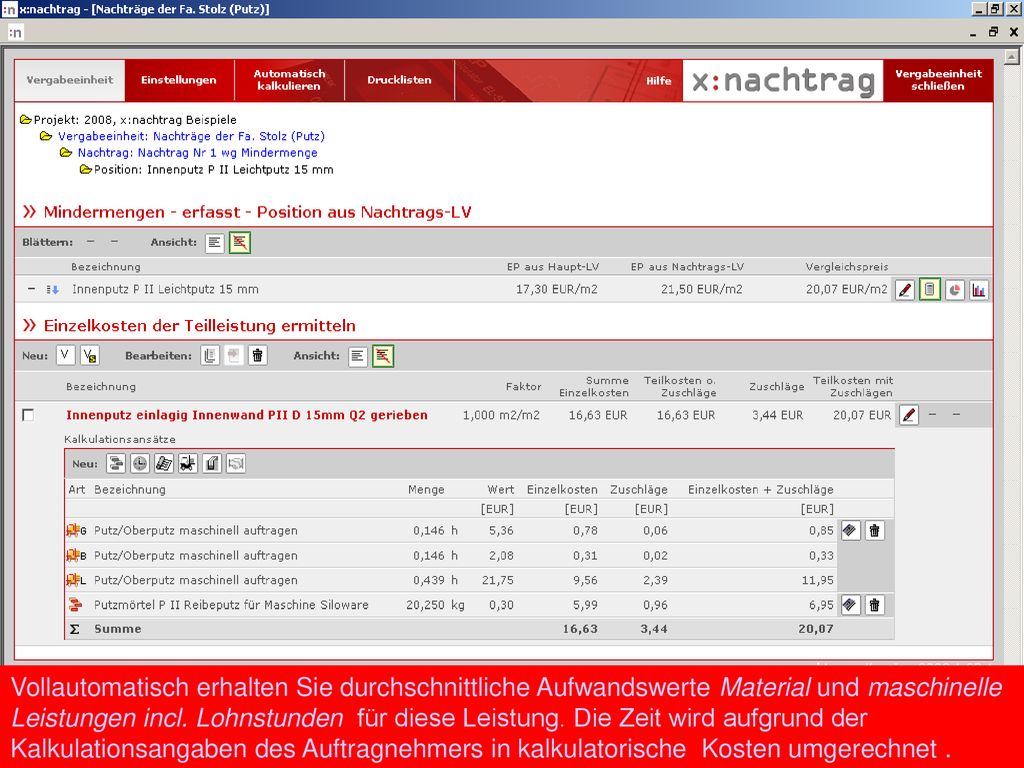
Task: Click heading Einzelkosten der Teilleistung ermitteln
Action: 199,326
